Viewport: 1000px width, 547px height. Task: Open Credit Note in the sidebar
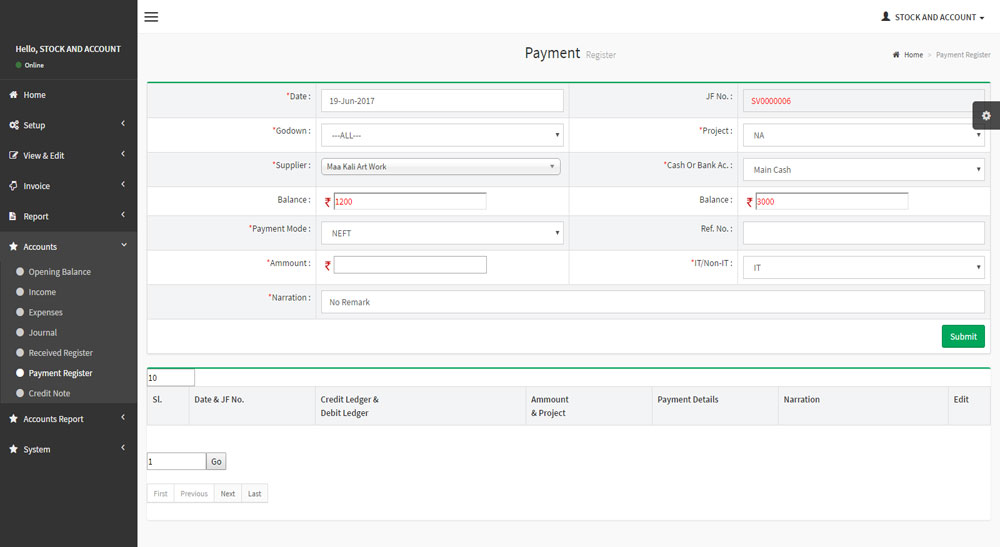49,393
